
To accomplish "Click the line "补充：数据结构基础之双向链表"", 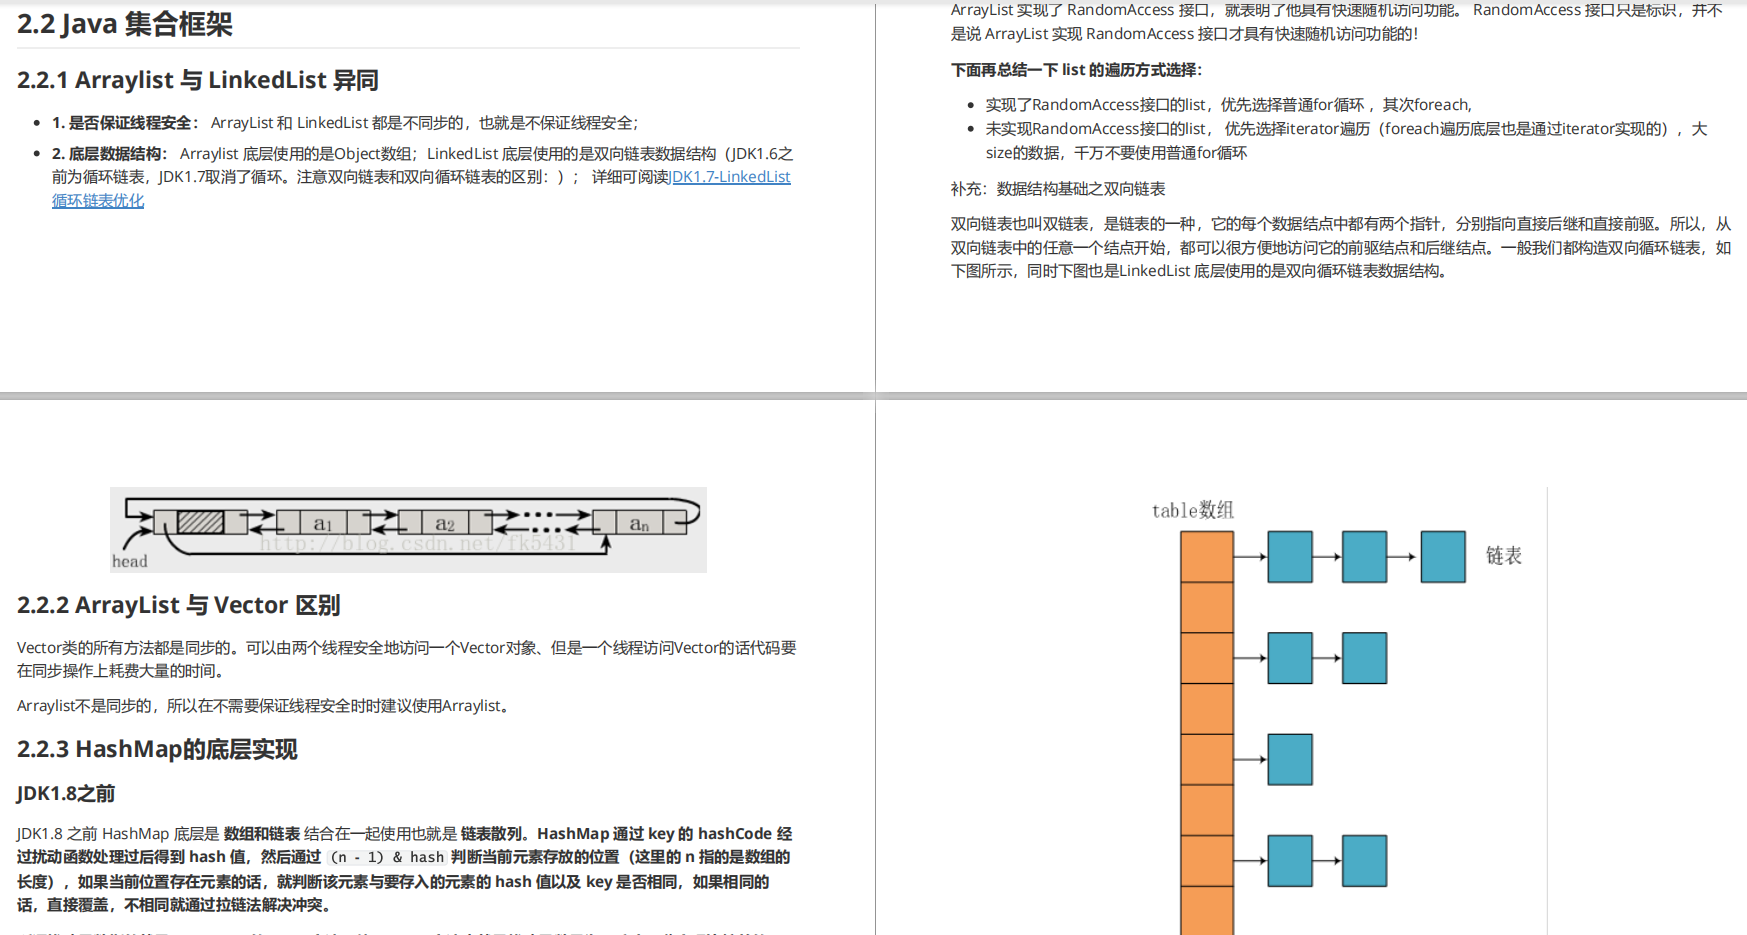I will [x=1058, y=189].
